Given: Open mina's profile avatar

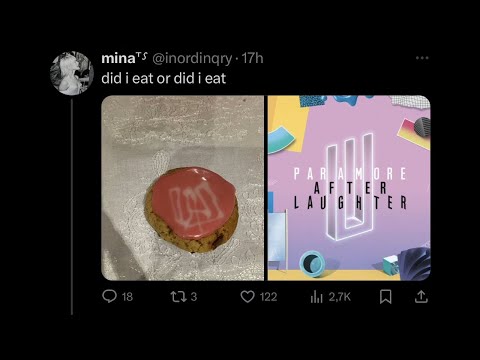Looking at the screenshot, I should (x=72, y=73).
